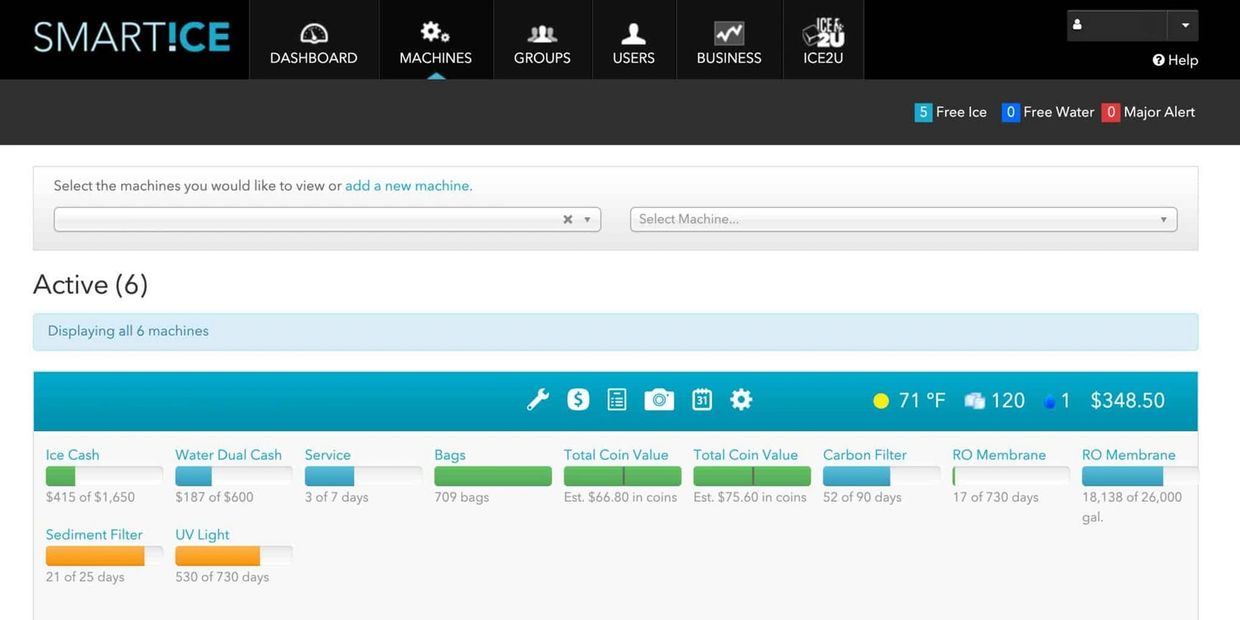Open the Business tab
The height and width of the screenshot is (620, 1240).
coord(729,43)
